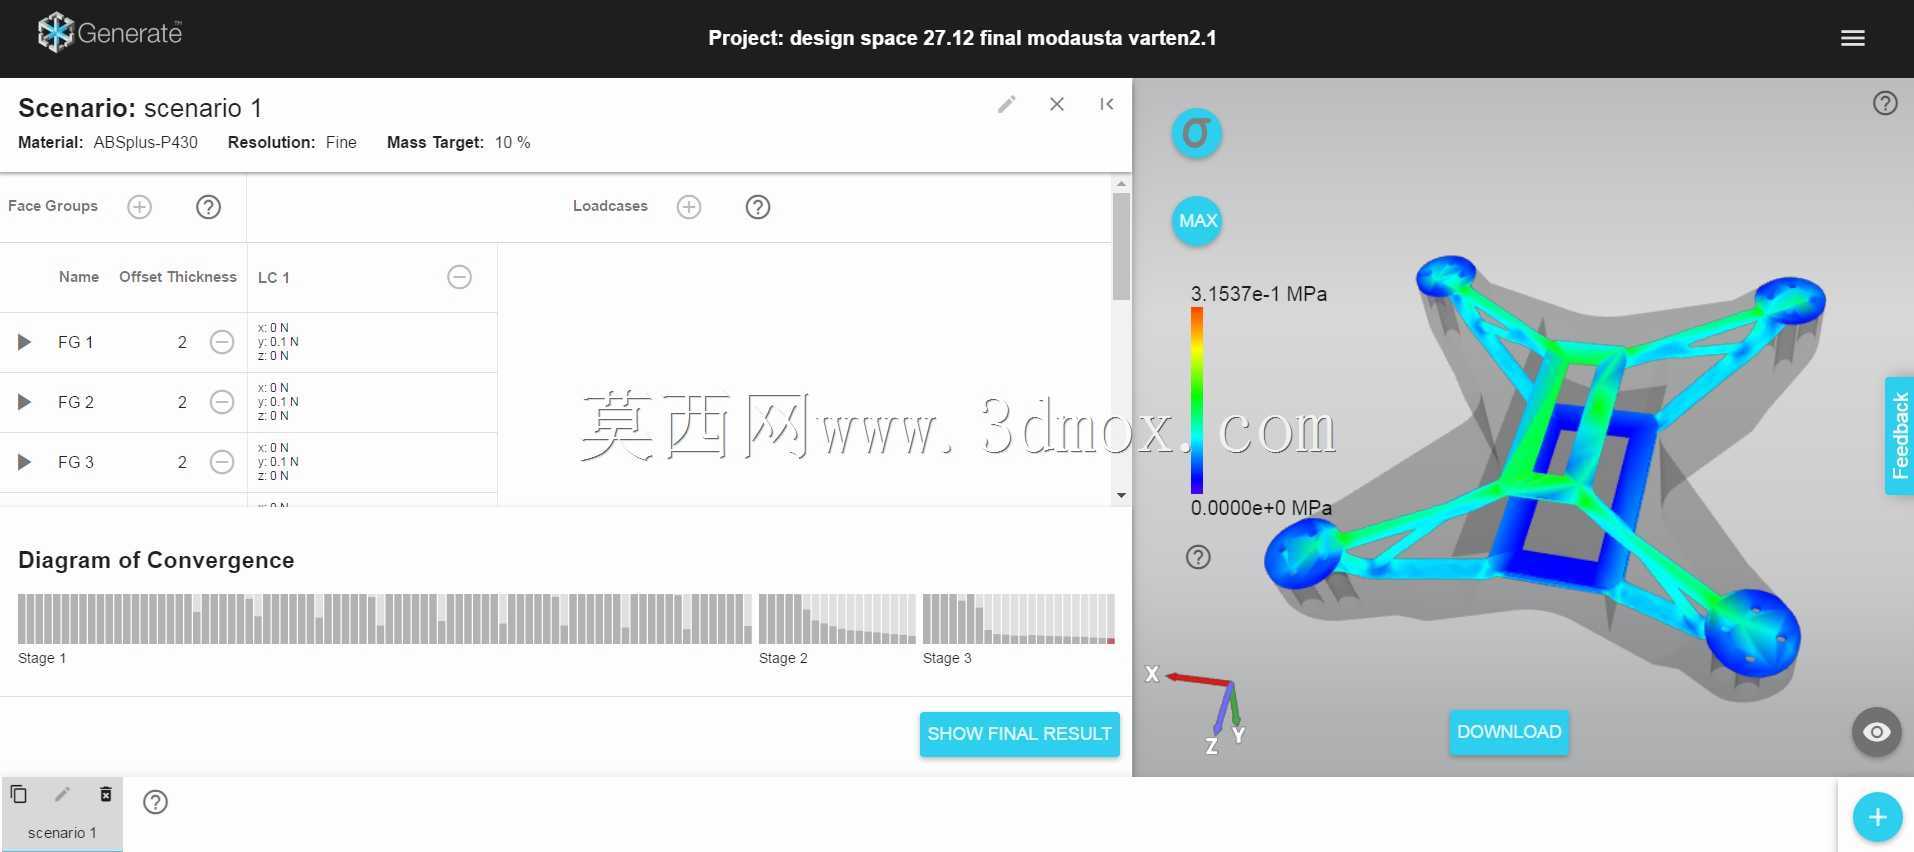Screen dimensions: 1914x852
Task: Expand the FG 3 row
Action: pyautogui.click(x=25, y=462)
